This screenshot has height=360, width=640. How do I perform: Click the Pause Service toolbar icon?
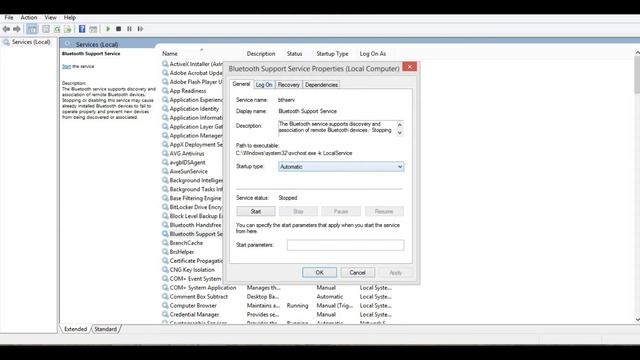coord(129,29)
